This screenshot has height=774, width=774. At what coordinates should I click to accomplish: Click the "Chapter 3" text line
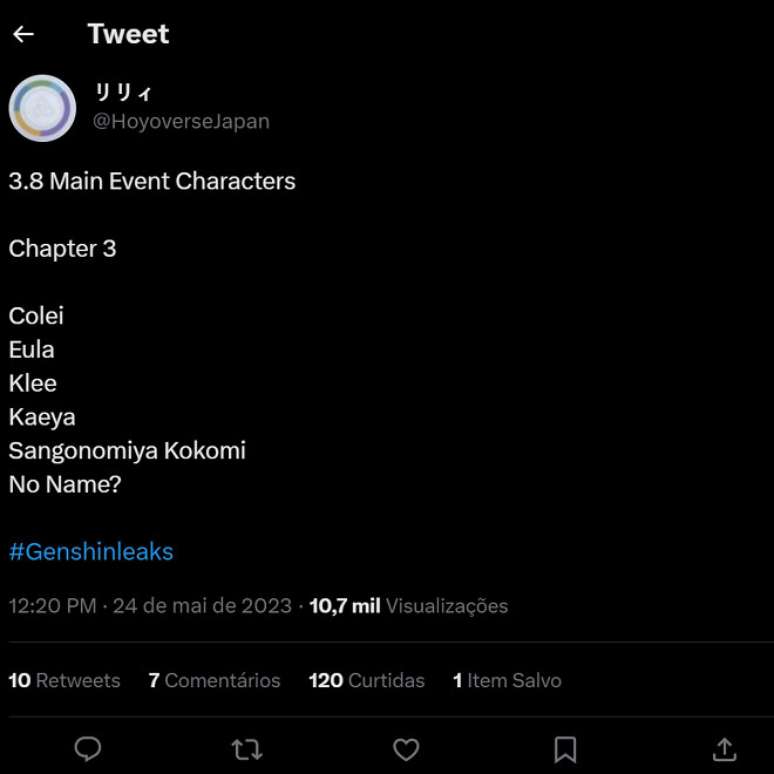coord(62,248)
